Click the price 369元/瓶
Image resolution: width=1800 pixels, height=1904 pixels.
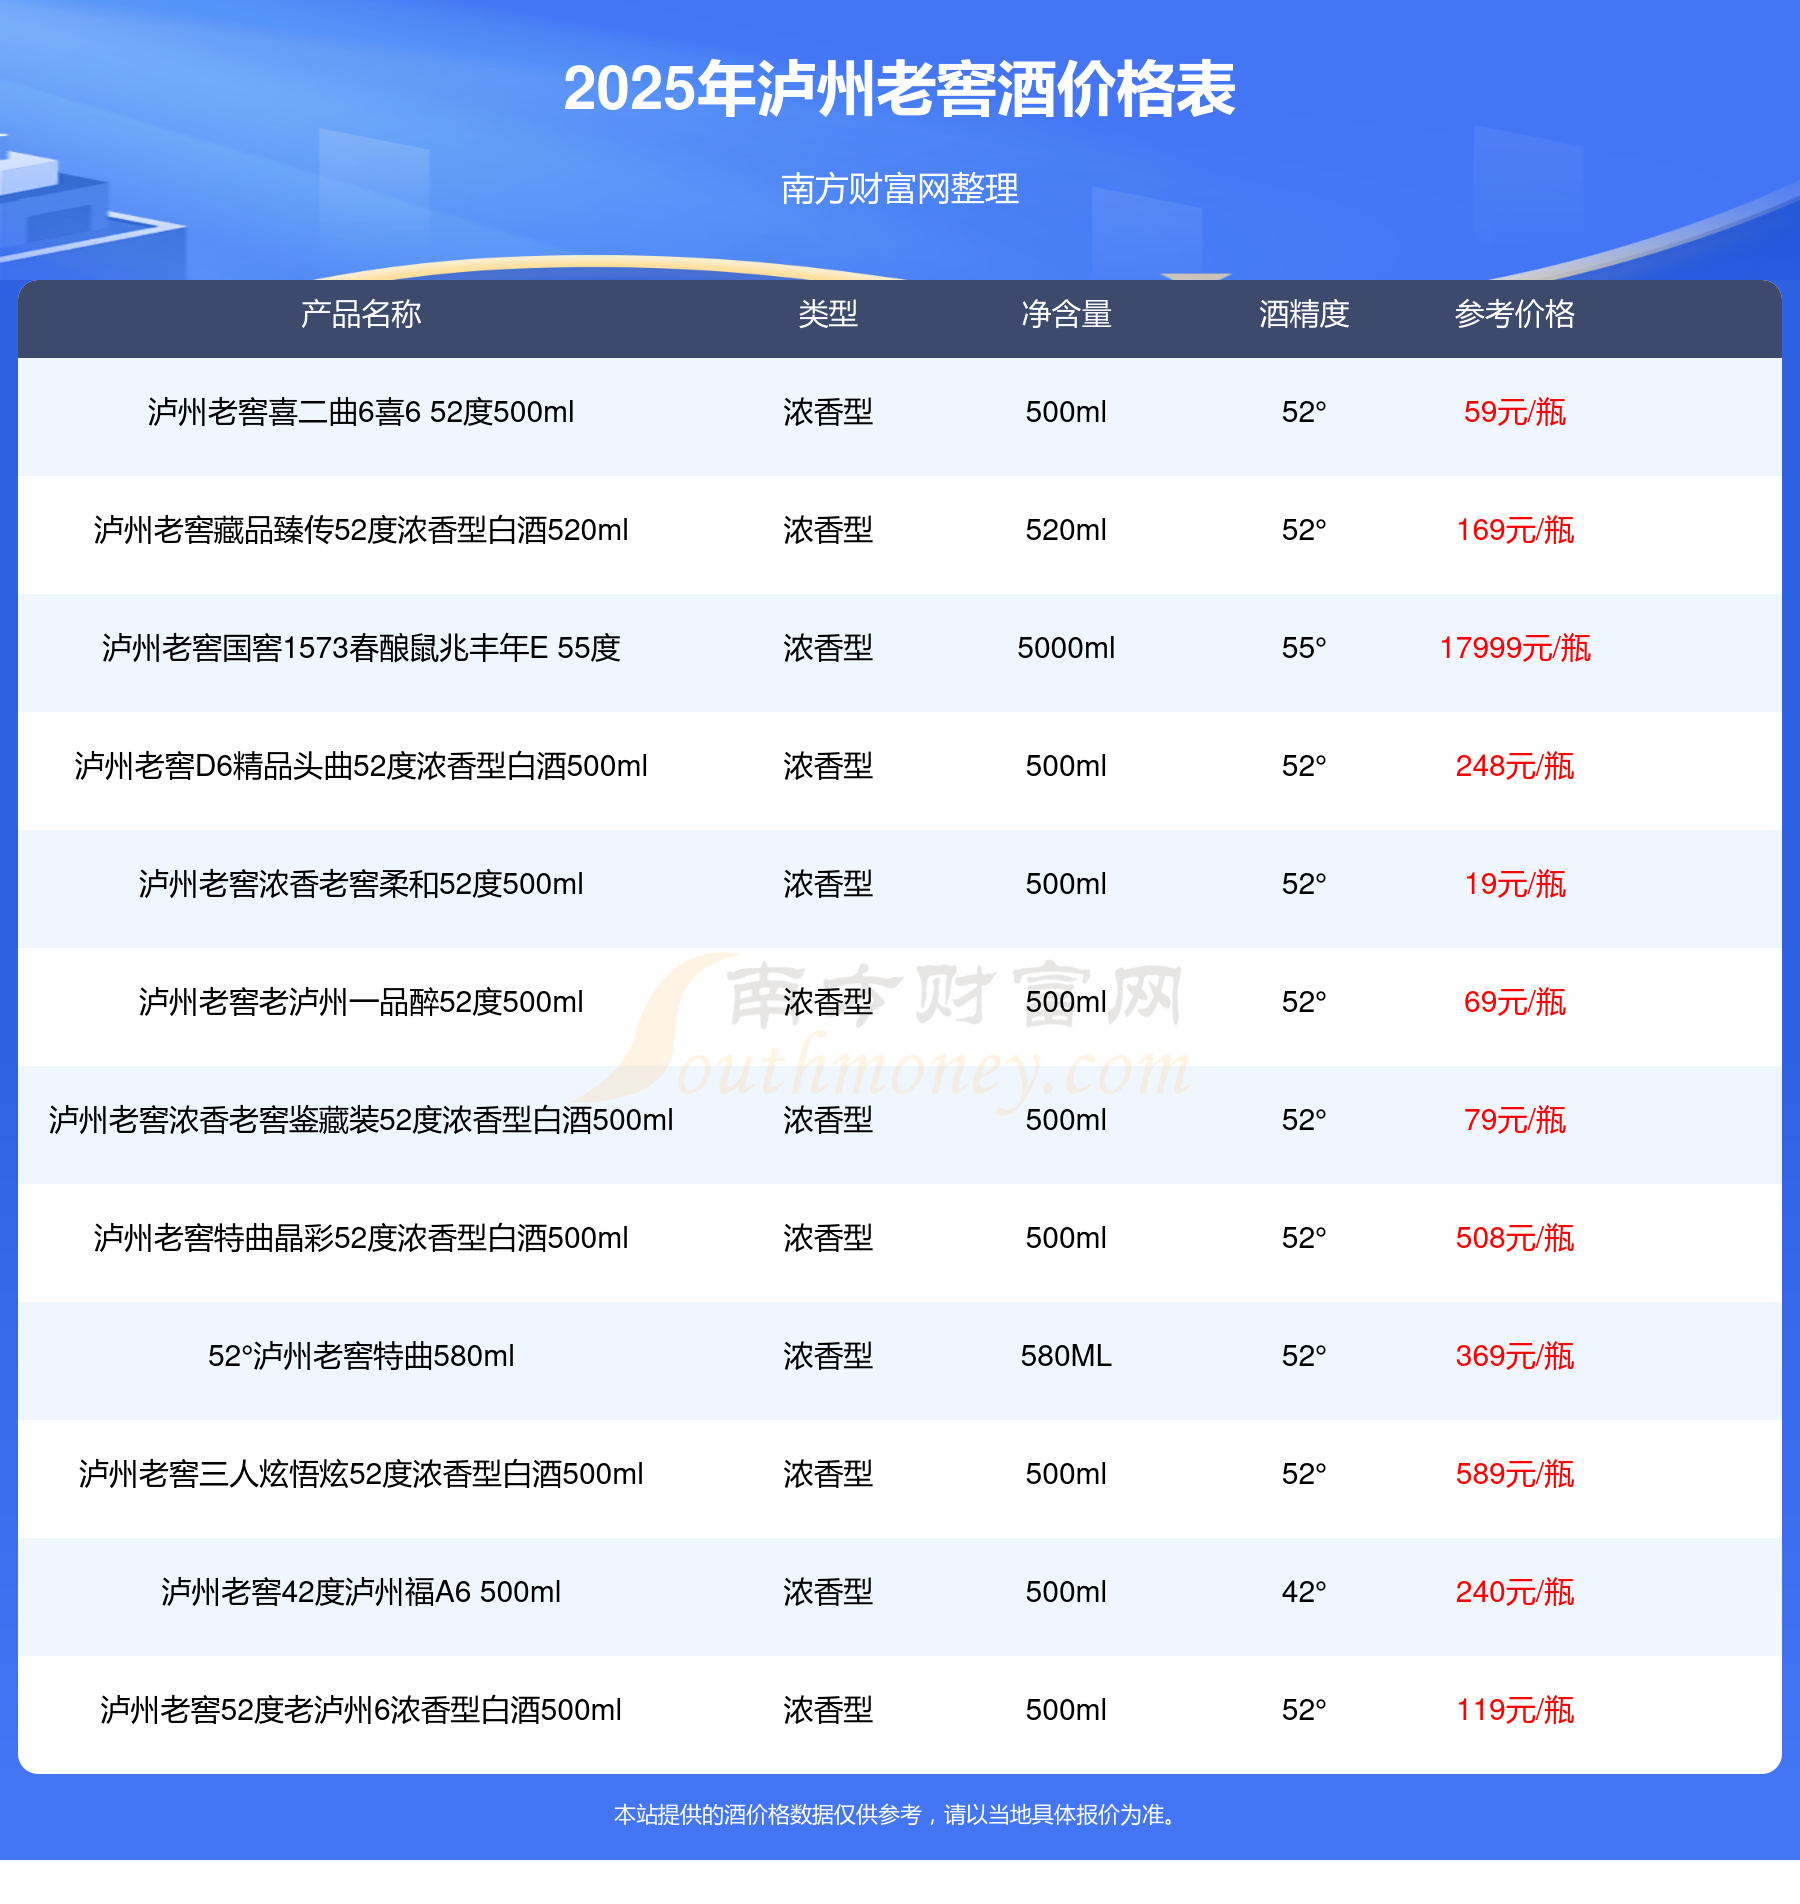pyautogui.click(x=1515, y=1356)
